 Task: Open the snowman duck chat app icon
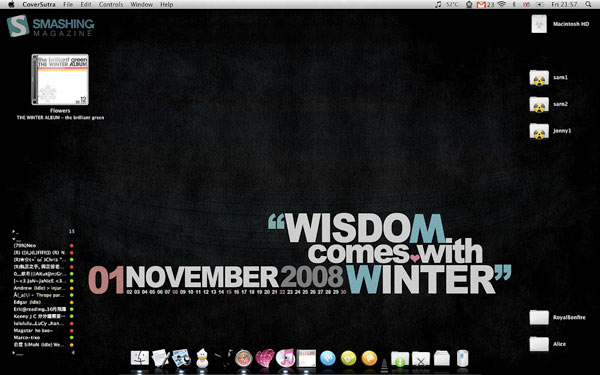pos(202,359)
